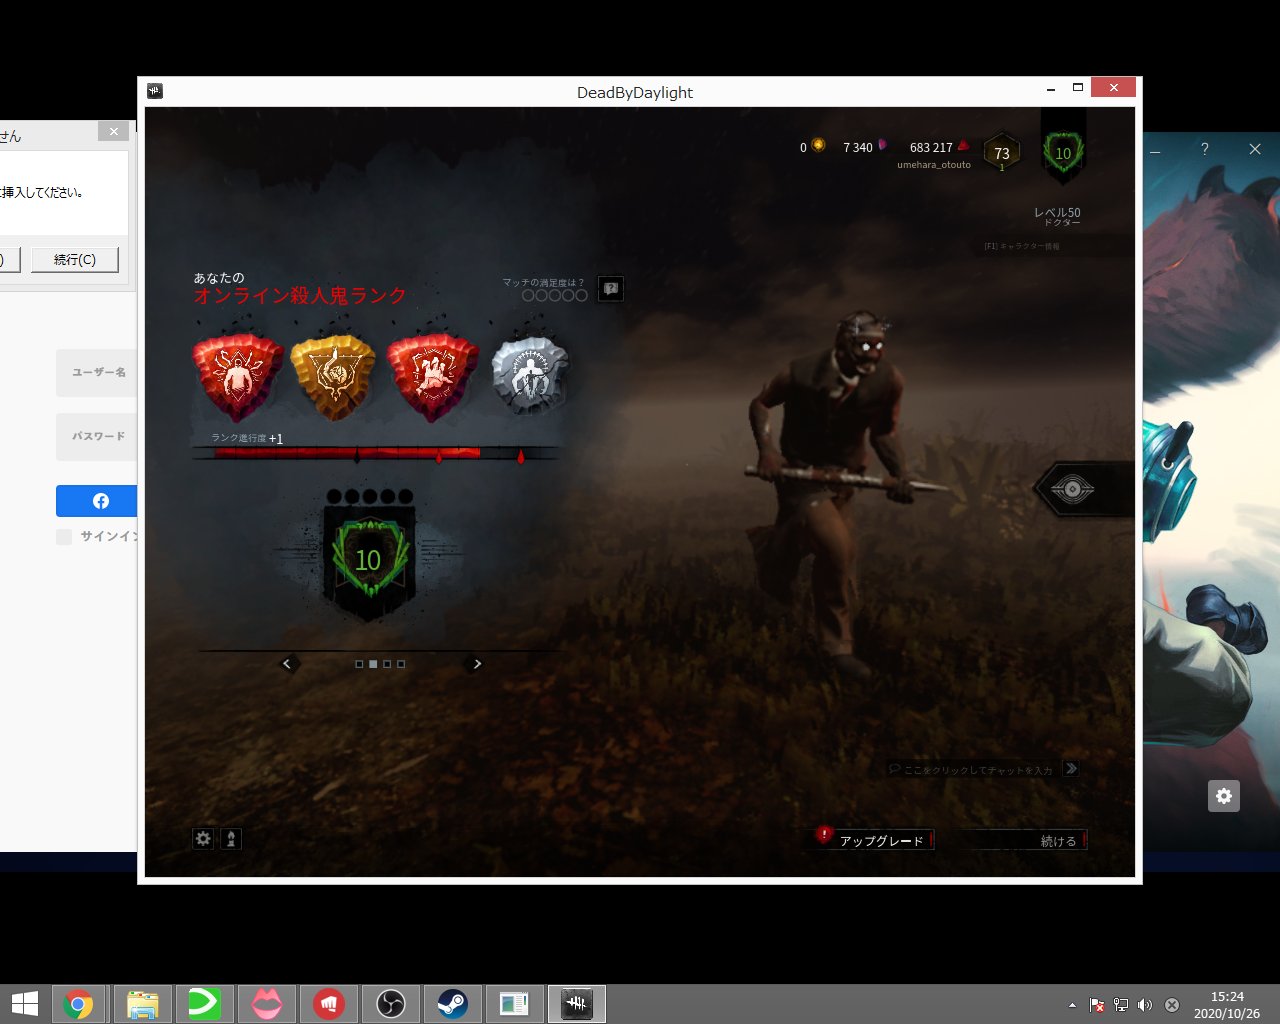This screenshot has height=1024, width=1280.
Task: Click the top-right rank 10 green badge
Action: (1063, 153)
